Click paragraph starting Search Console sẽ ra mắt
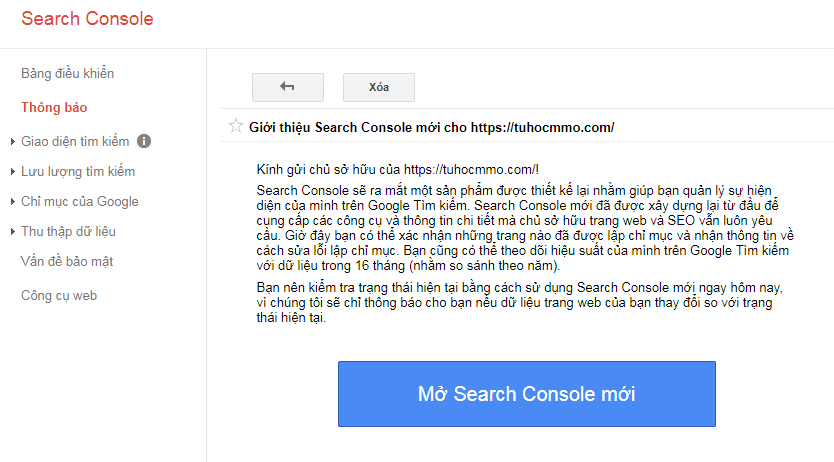 (525, 228)
